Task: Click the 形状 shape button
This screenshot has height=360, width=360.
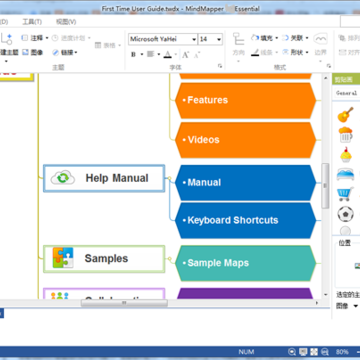Action: (293, 52)
